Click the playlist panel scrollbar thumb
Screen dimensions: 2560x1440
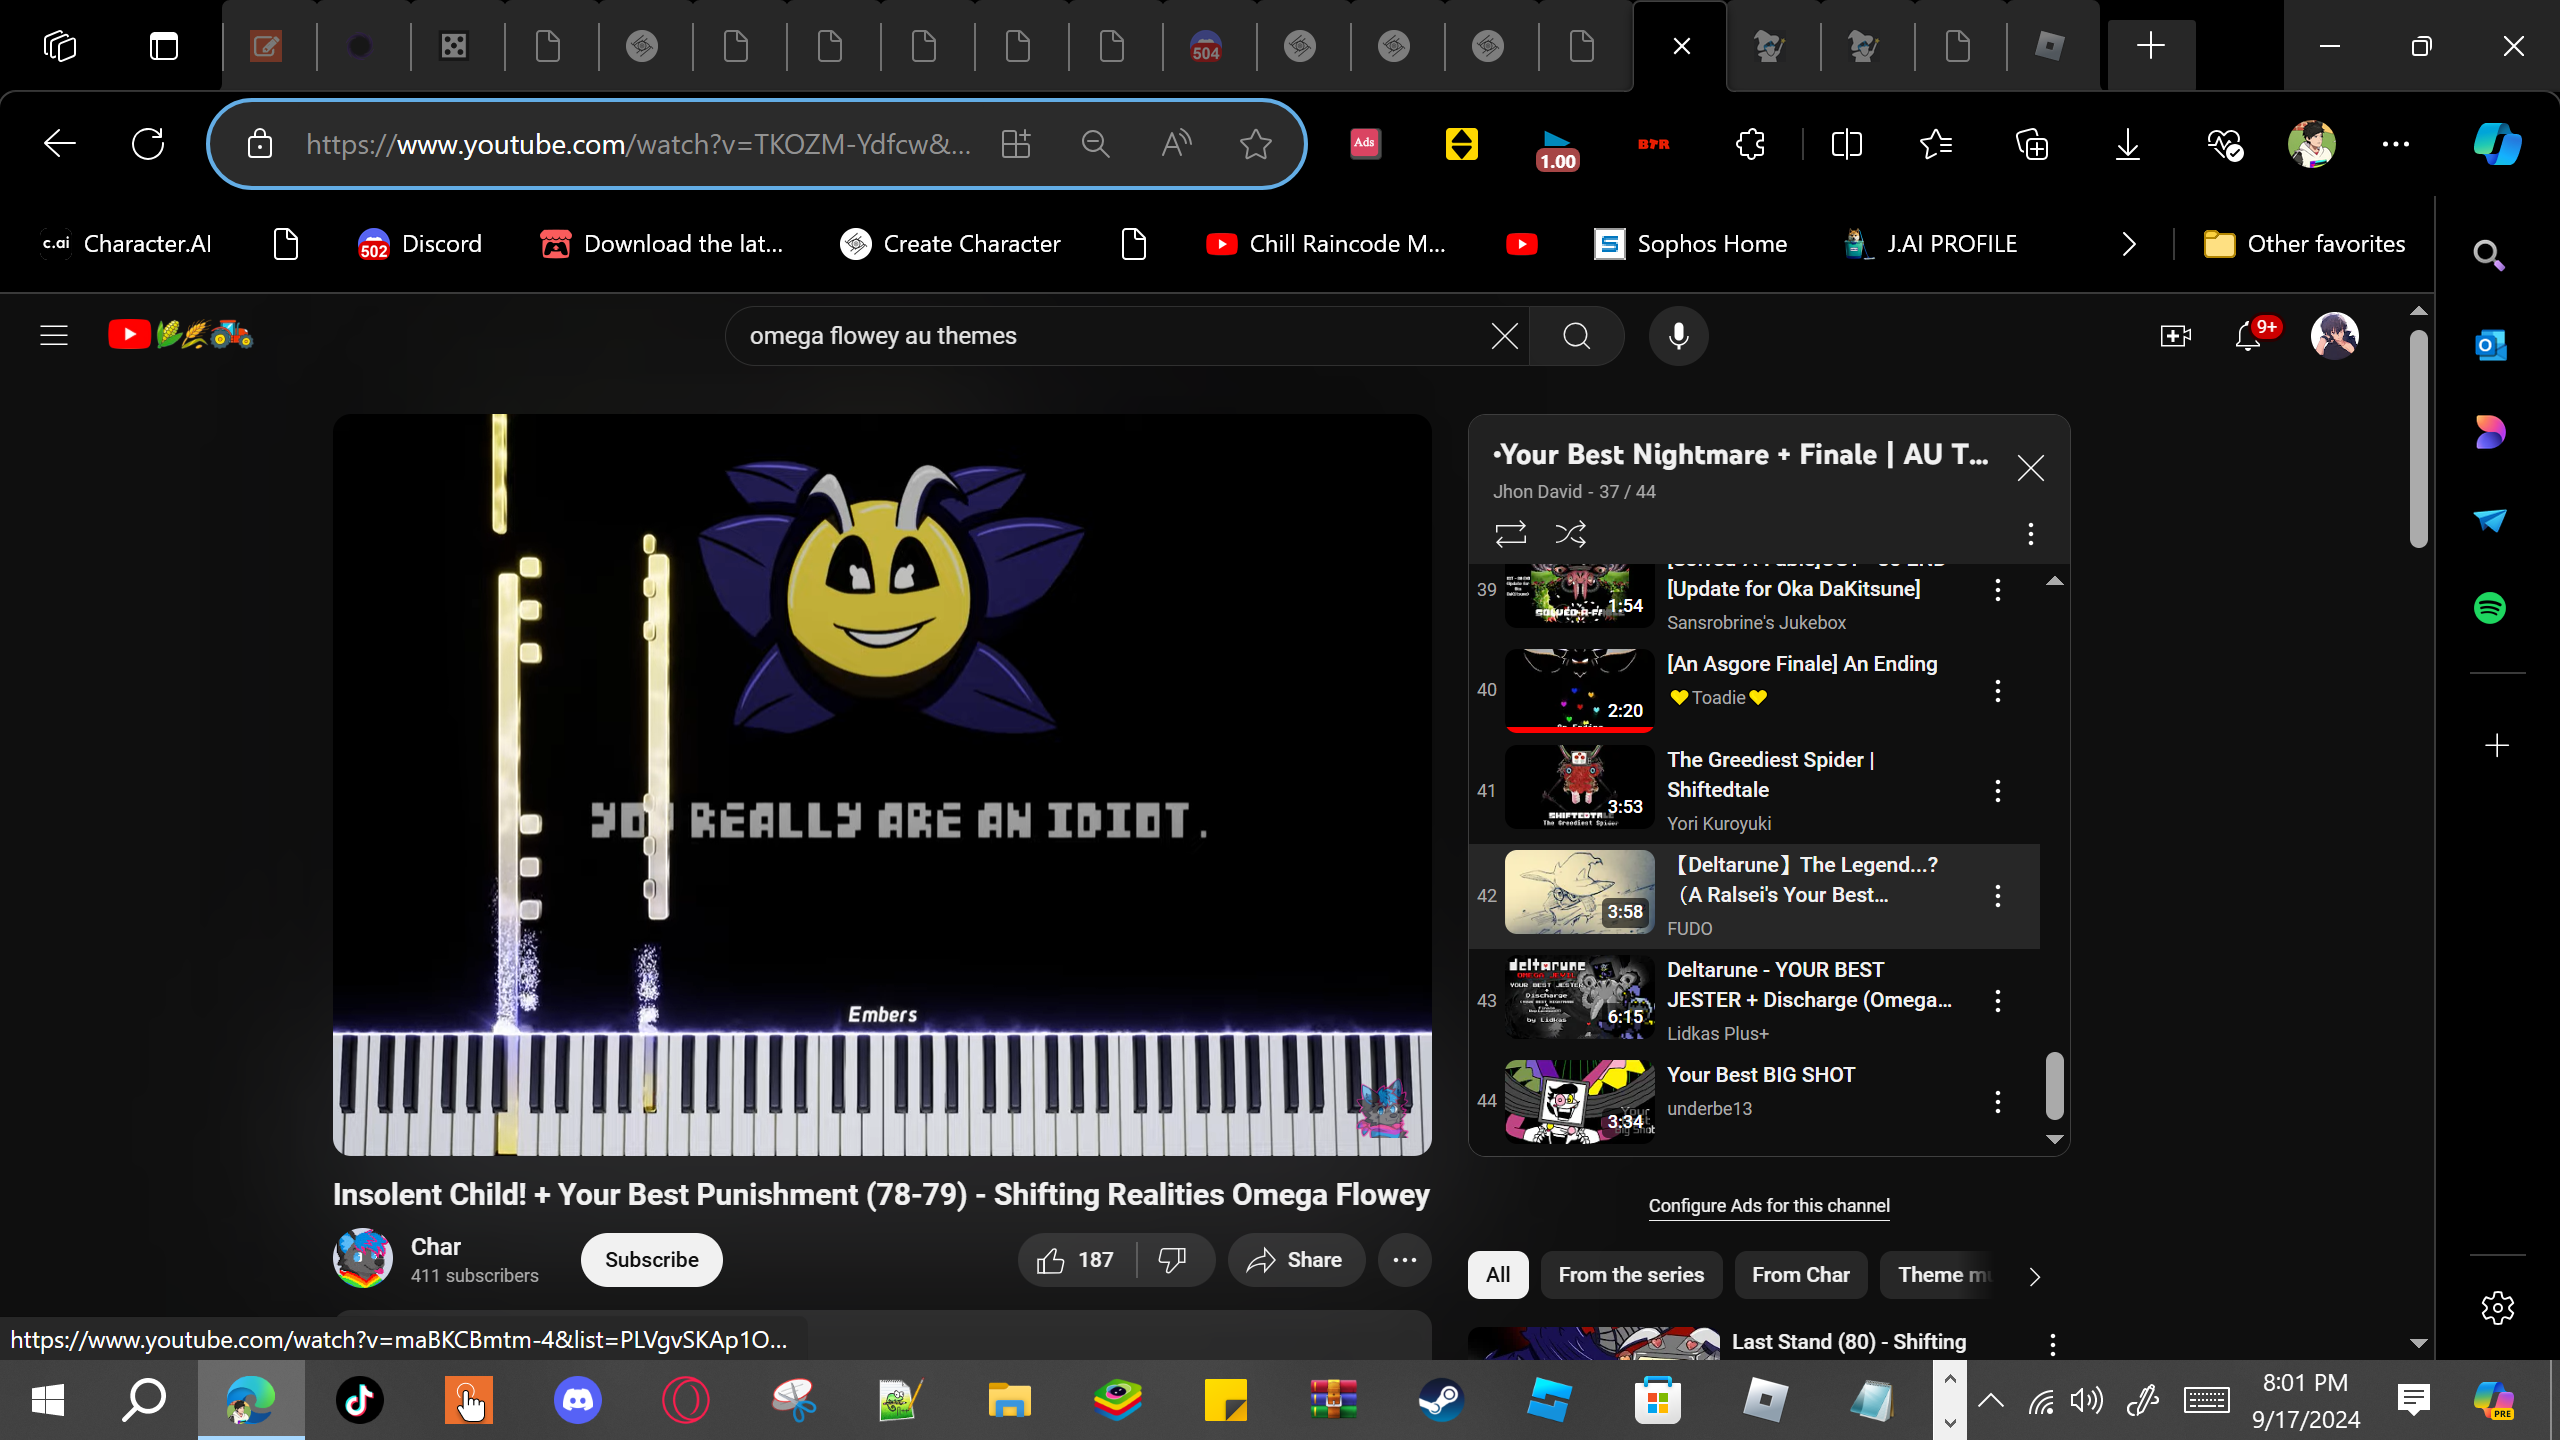[x=2054, y=1086]
